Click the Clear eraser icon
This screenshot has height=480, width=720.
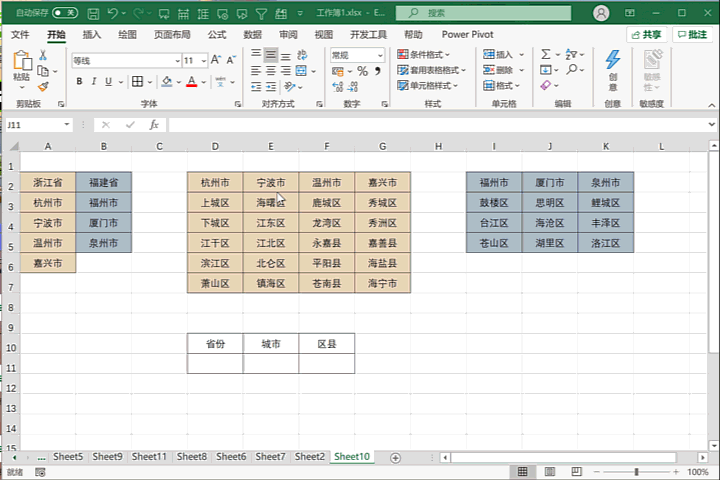tap(546, 85)
